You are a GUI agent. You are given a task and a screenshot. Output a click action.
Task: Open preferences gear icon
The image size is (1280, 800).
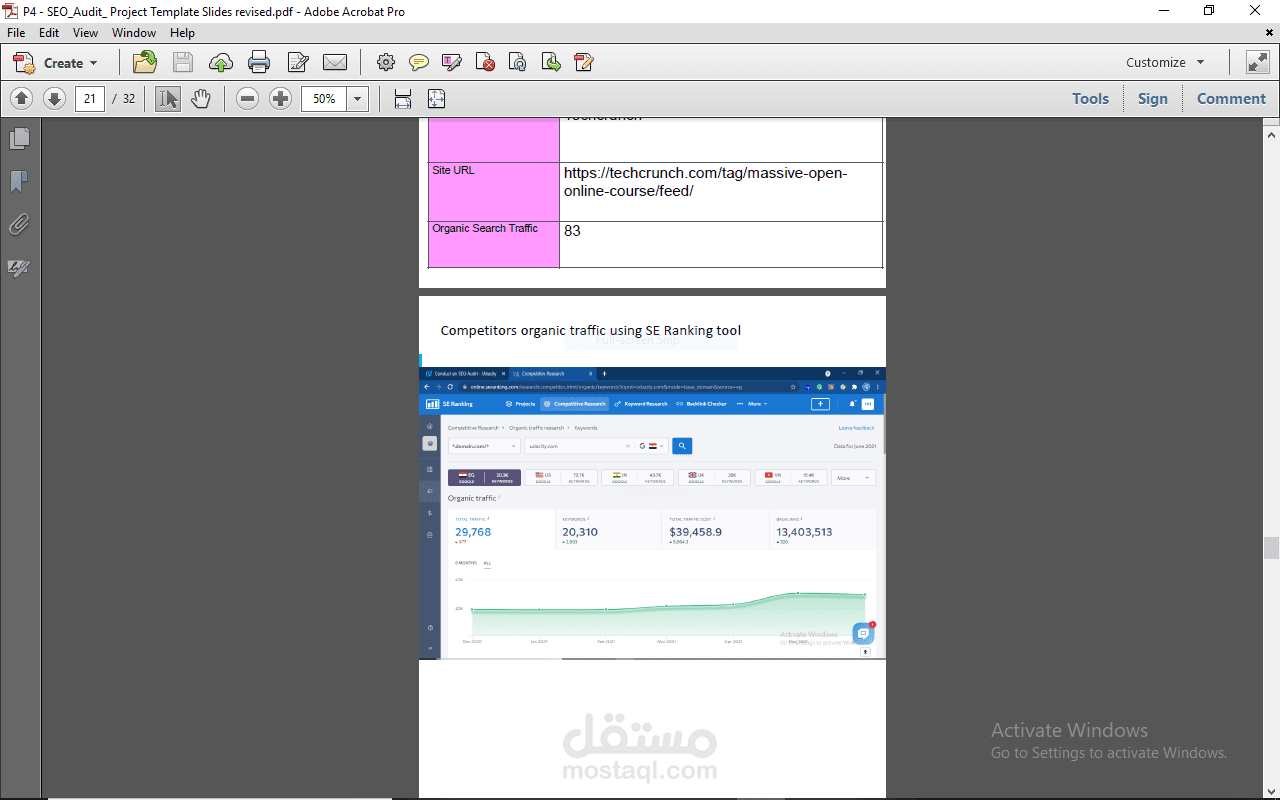tap(385, 63)
